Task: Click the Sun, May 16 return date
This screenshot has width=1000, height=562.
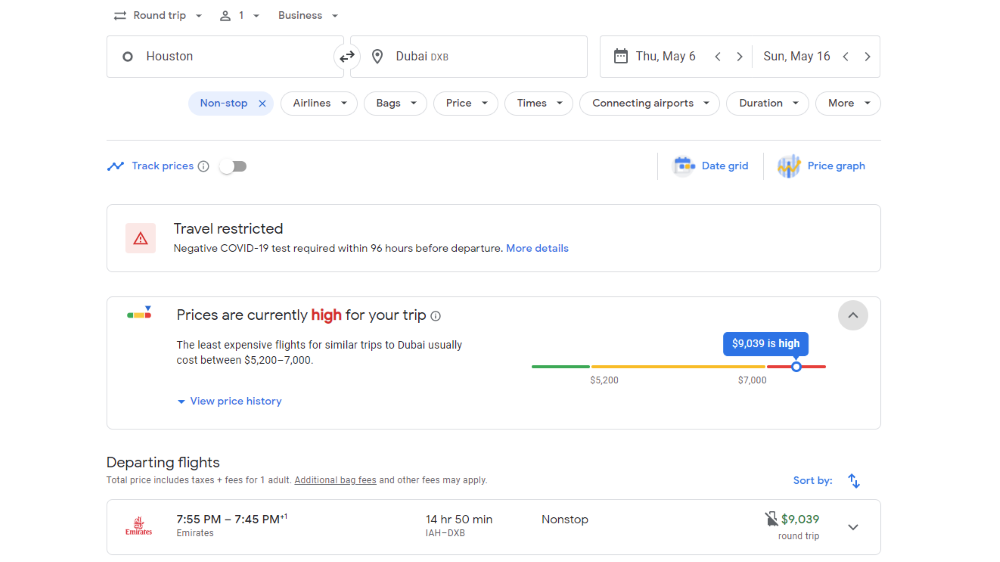Action: click(x=797, y=57)
